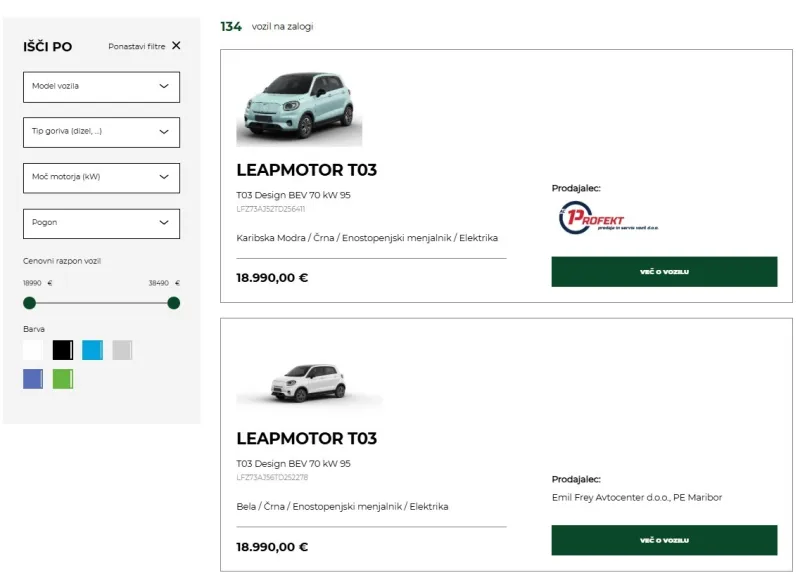Open the 'Model vozila' dropdown

102,87
